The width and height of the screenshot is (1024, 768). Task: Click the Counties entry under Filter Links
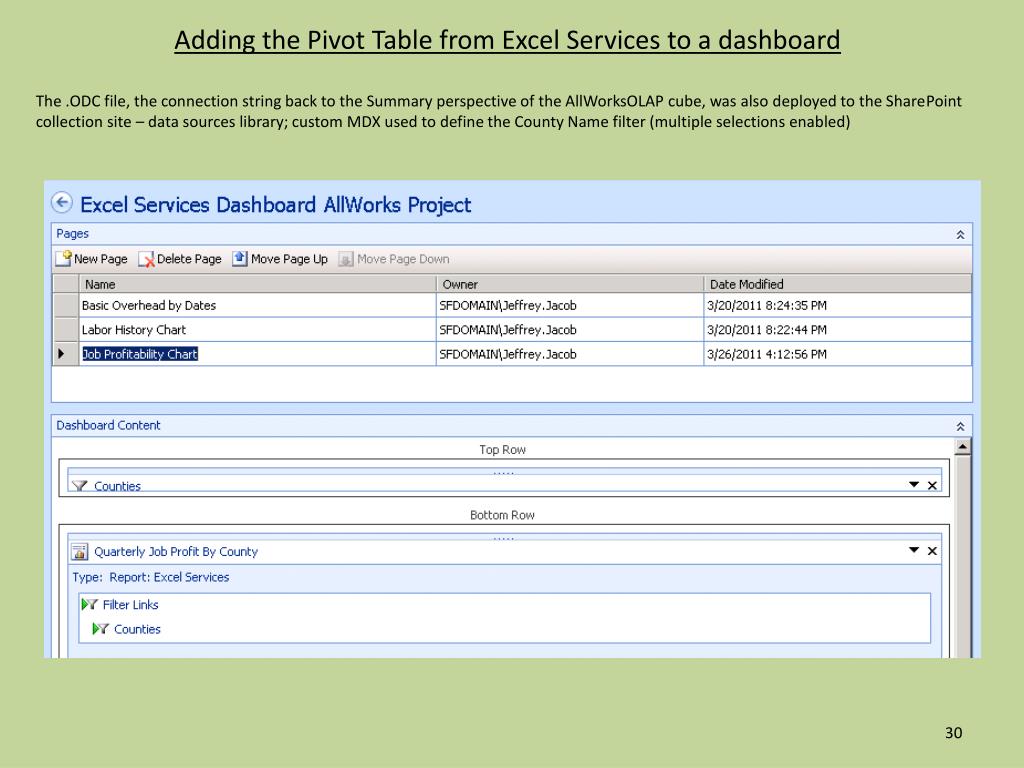(137, 629)
